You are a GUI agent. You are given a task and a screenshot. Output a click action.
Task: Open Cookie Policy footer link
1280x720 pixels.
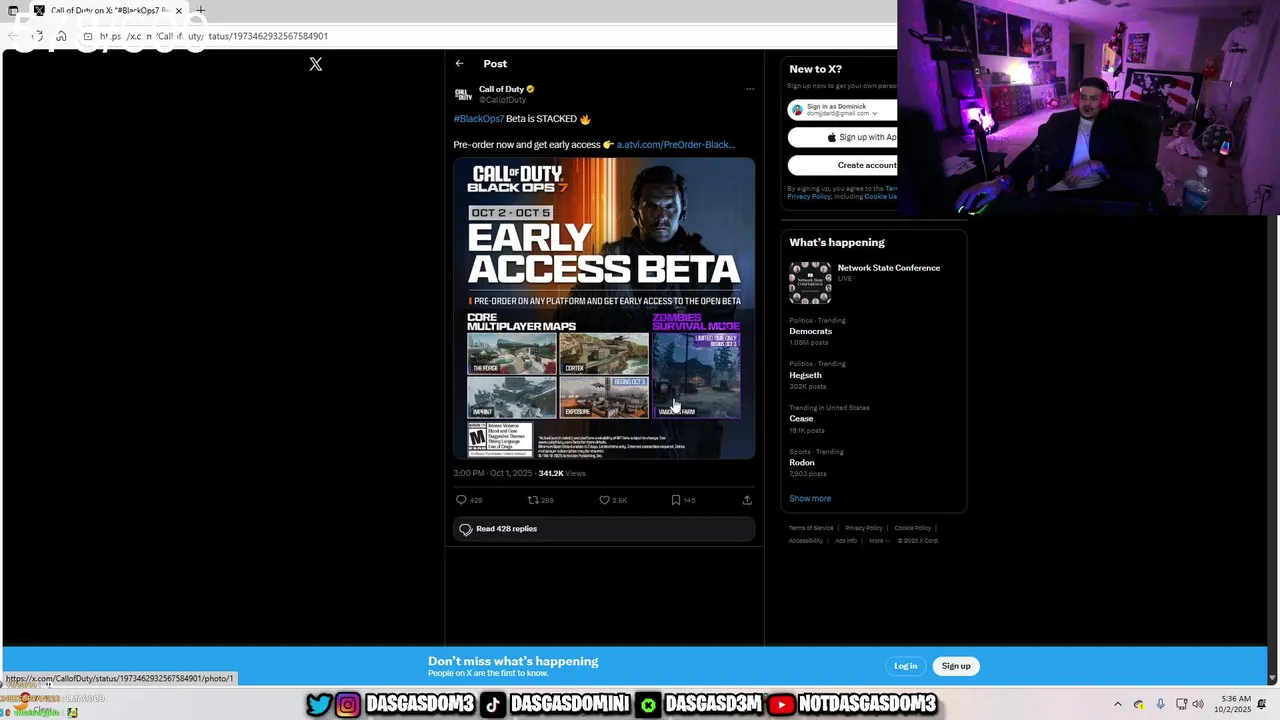[x=912, y=528]
